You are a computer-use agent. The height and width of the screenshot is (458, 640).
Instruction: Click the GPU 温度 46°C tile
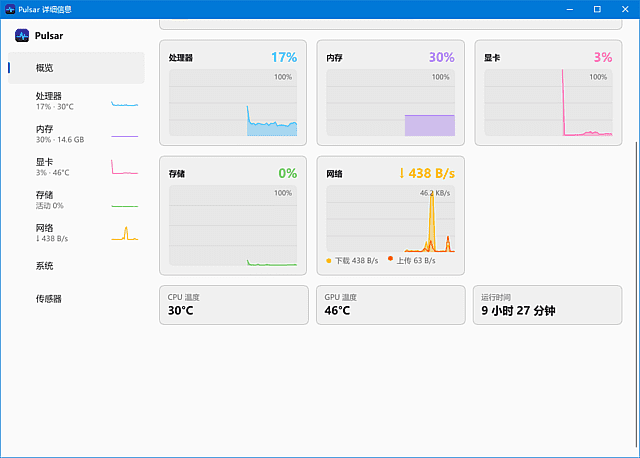(391, 305)
